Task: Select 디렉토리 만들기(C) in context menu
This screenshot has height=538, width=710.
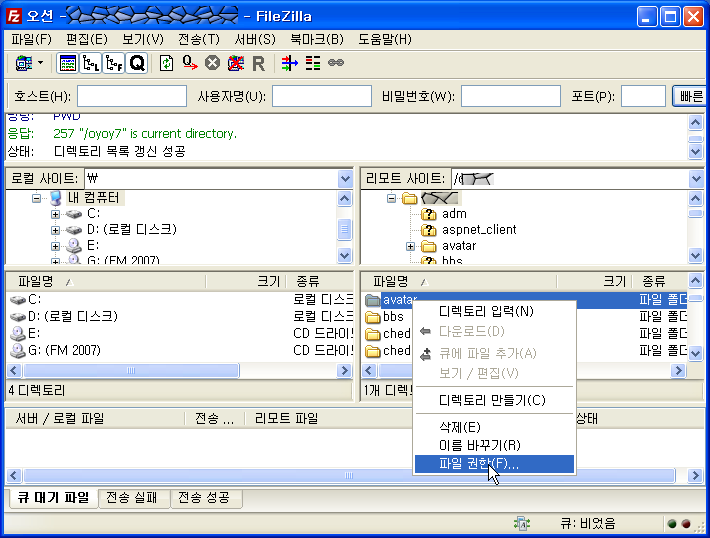Action: (x=494, y=400)
